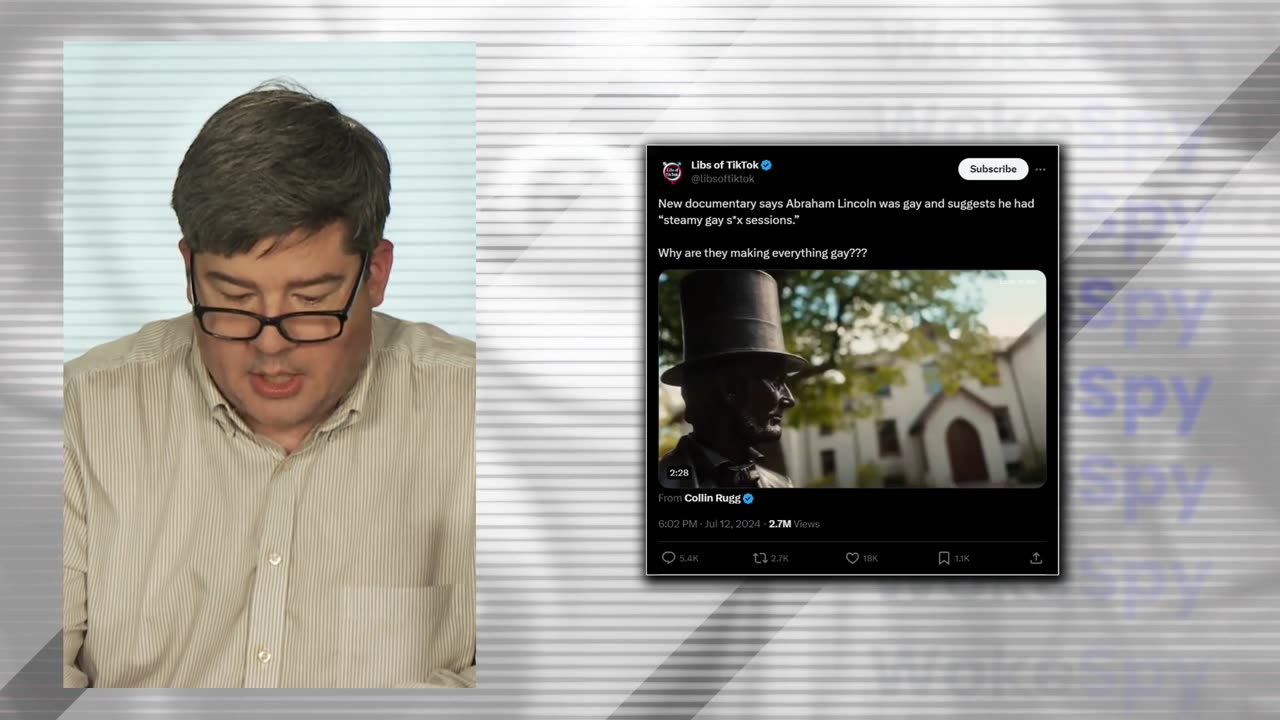Click Collin Rugg's verified badge

pyautogui.click(x=748, y=498)
